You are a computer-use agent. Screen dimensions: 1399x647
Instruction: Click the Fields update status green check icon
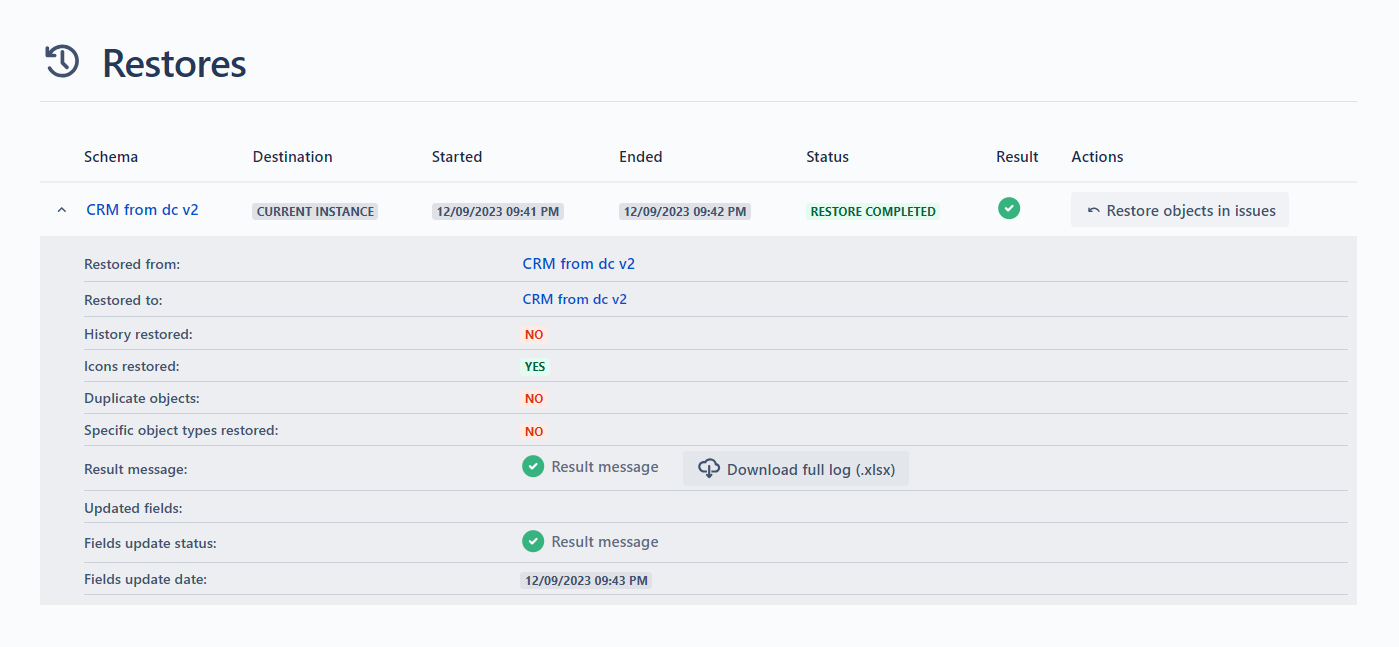[533, 541]
